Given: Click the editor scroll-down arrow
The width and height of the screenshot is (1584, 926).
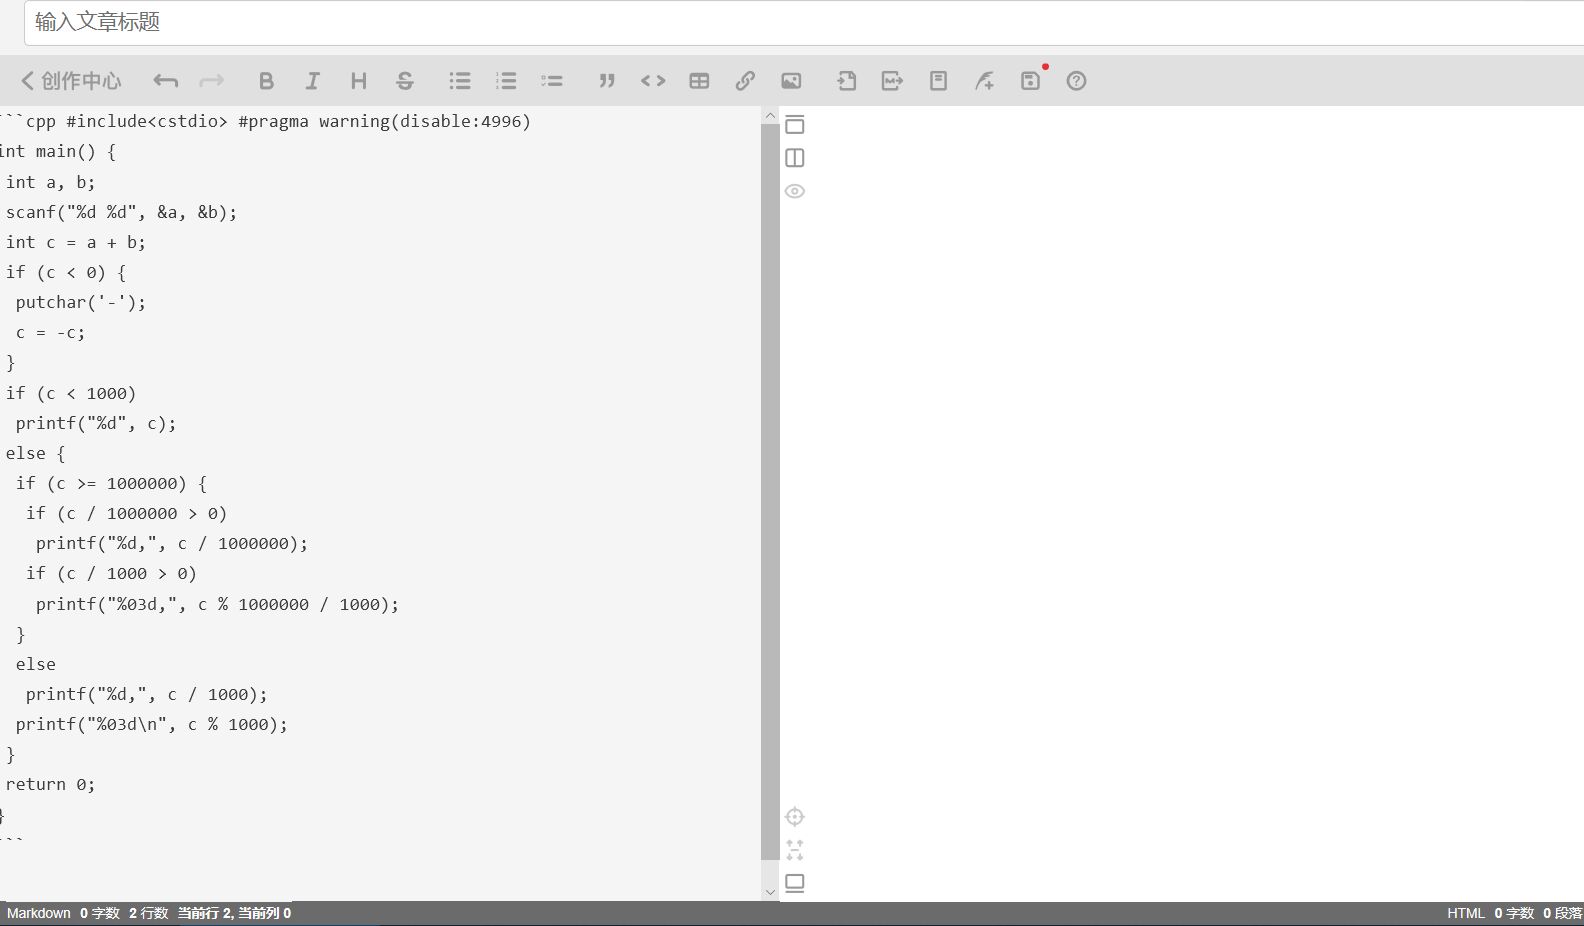Looking at the screenshot, I should point(770,892).
